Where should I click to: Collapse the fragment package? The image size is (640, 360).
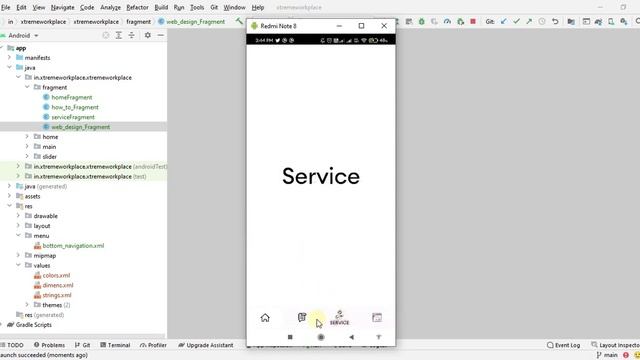coord(27,87)
